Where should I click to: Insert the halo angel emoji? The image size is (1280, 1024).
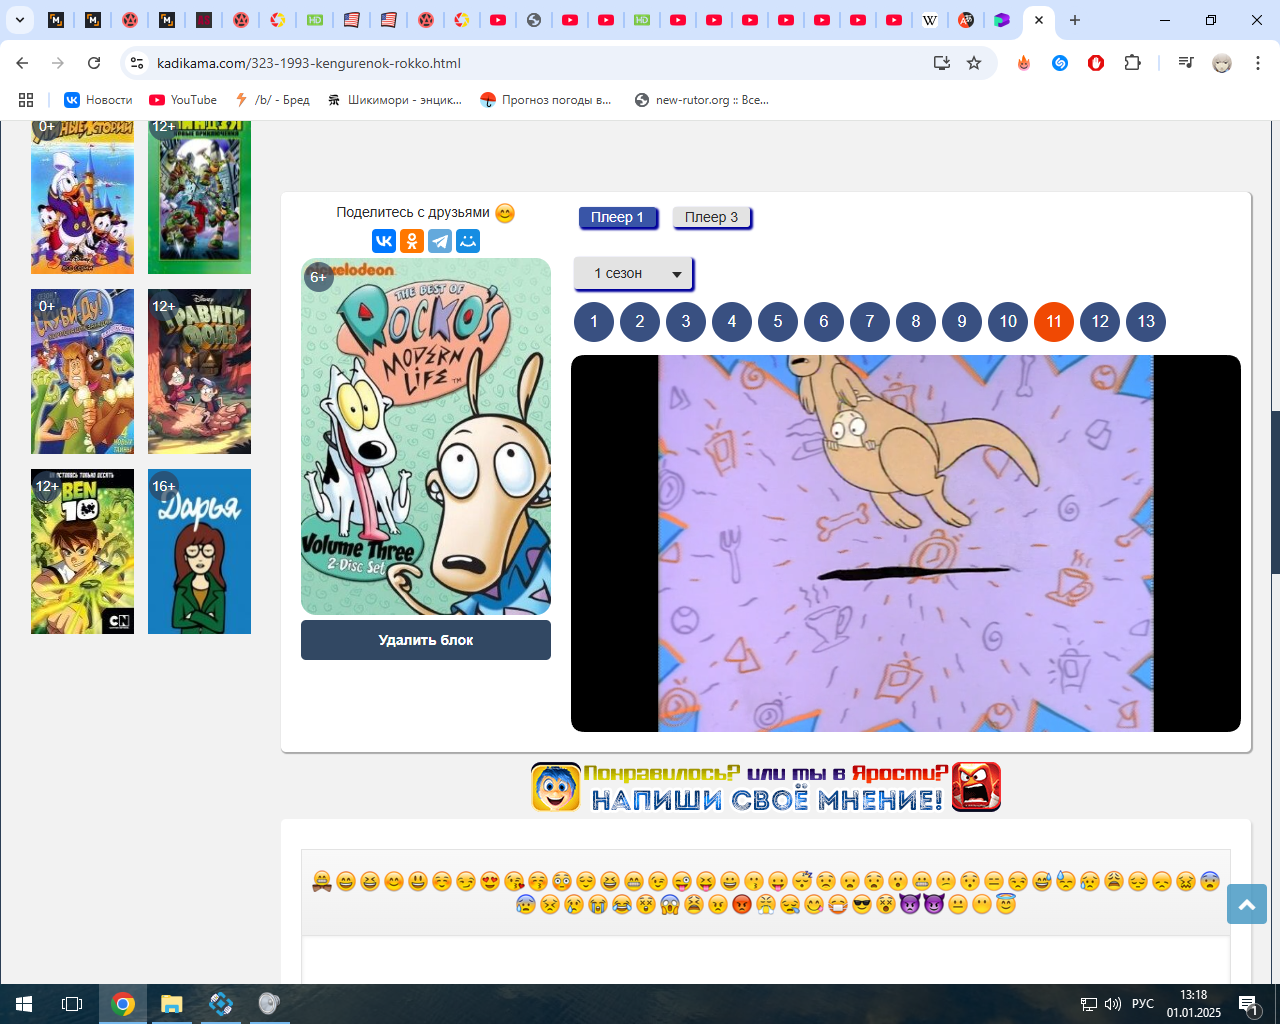(1006, 905)
